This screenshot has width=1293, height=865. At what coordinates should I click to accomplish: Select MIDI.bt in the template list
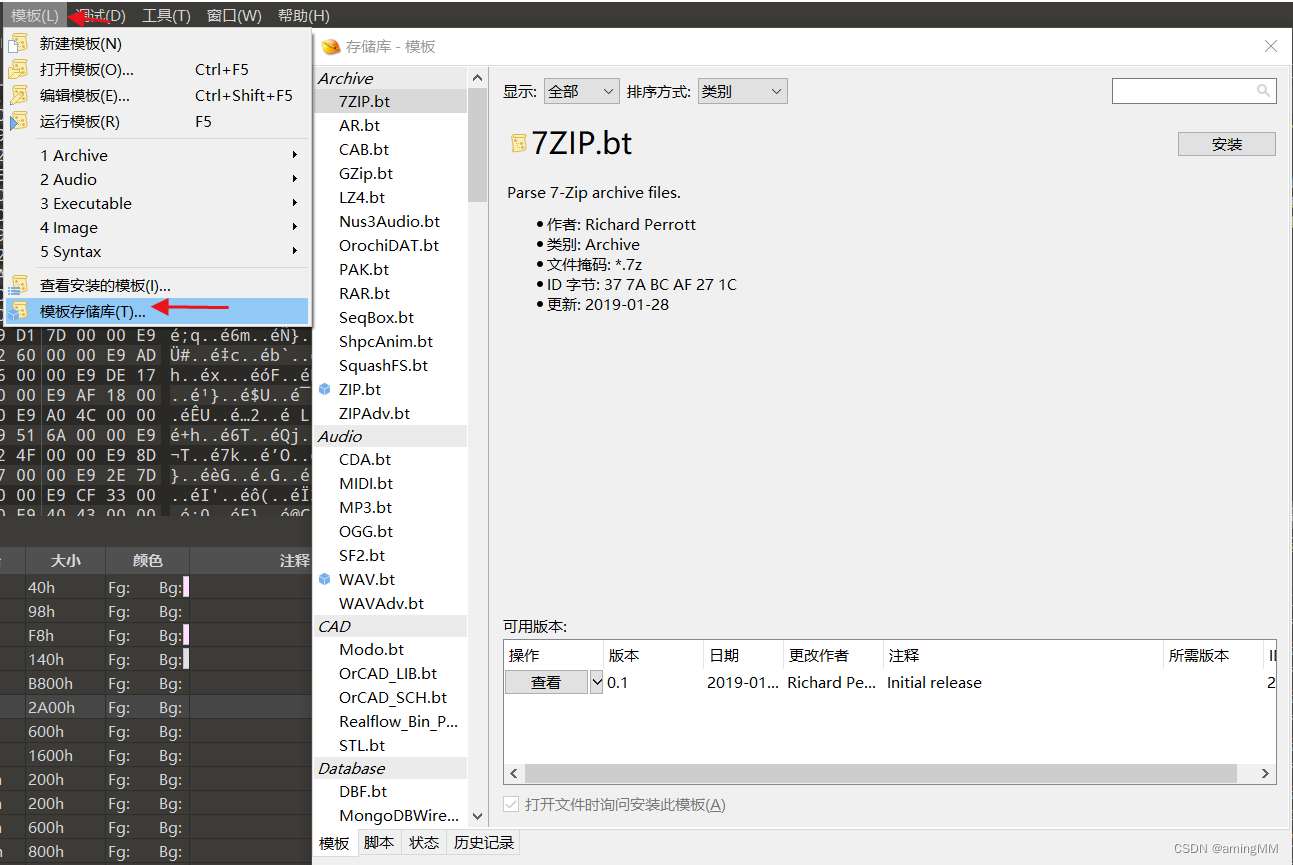pos(390,483)
